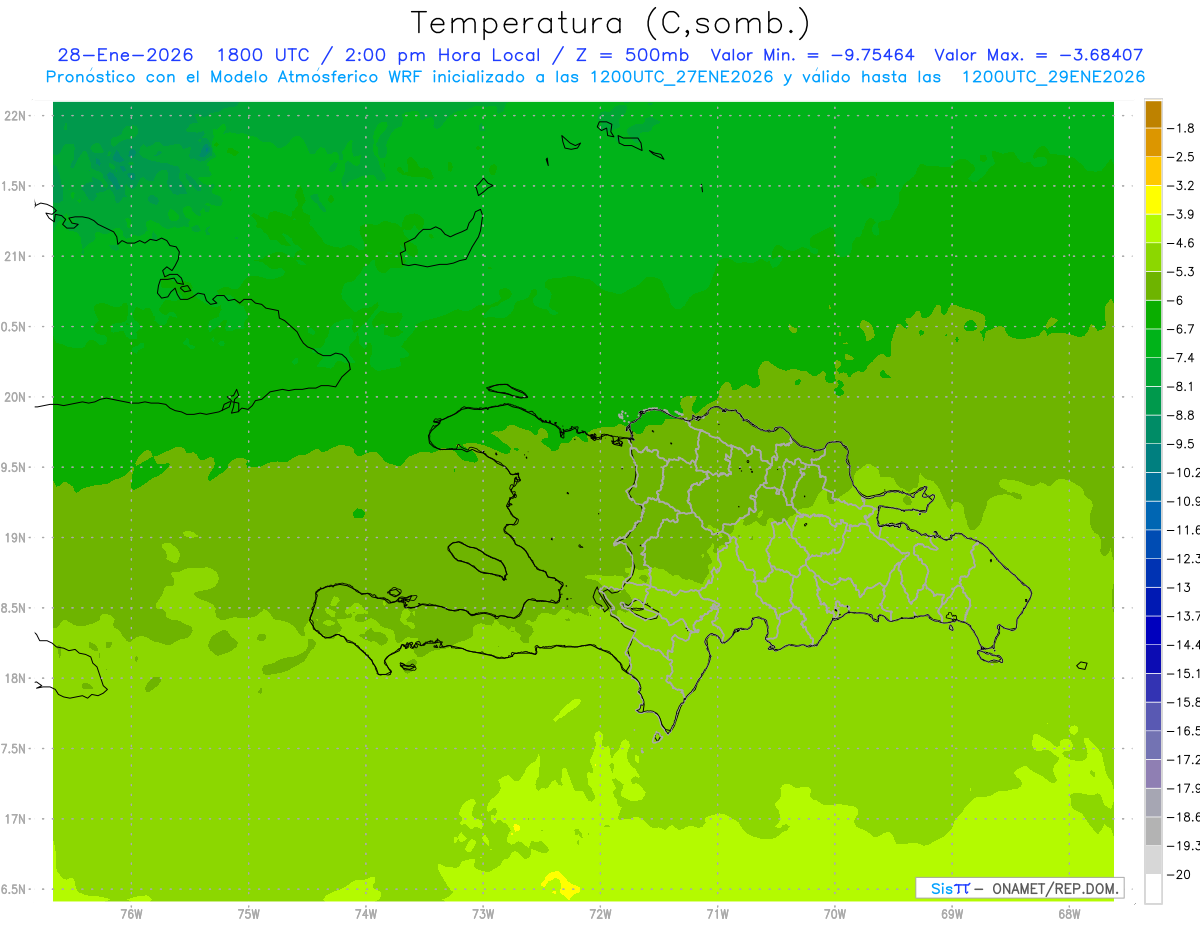
Task: Click the '71W' longitude label
Action: coord(717,914)
